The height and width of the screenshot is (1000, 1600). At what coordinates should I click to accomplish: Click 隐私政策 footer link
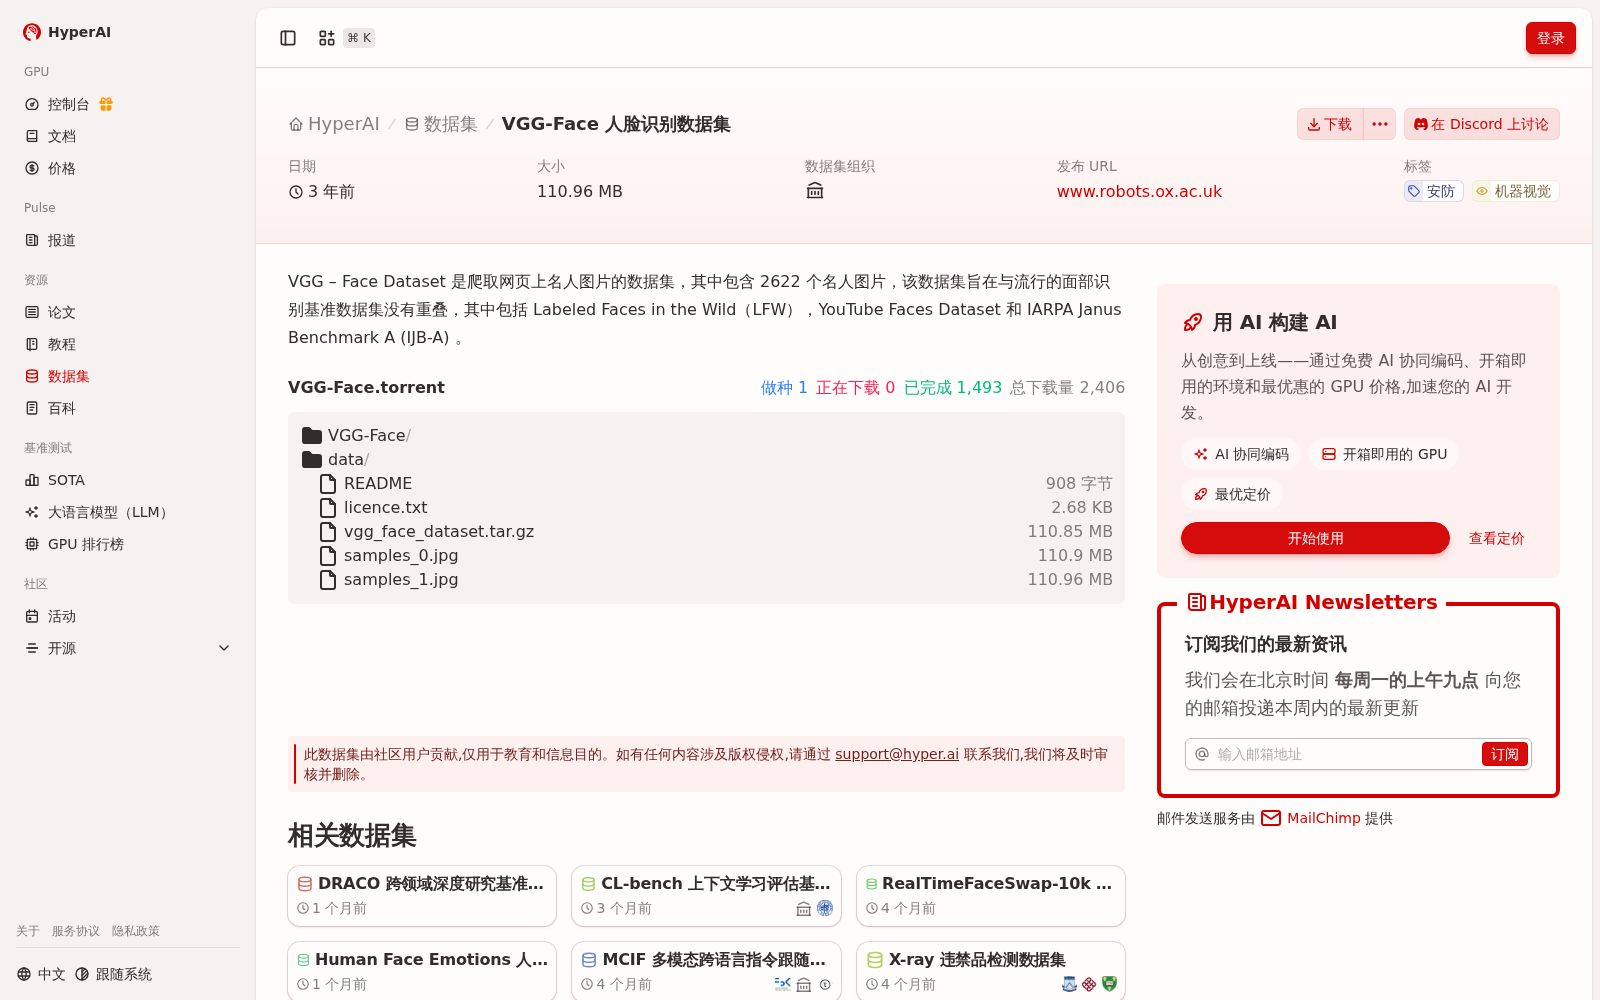[x=136, y=931]
